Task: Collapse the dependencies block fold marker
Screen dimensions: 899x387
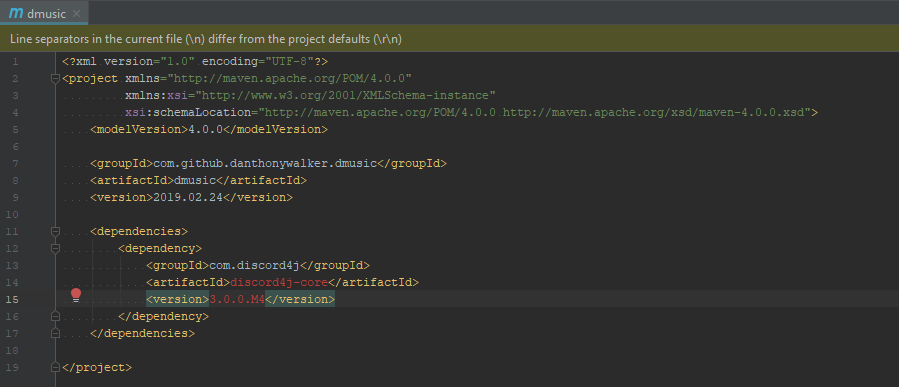Action: [x=56, y=232]
